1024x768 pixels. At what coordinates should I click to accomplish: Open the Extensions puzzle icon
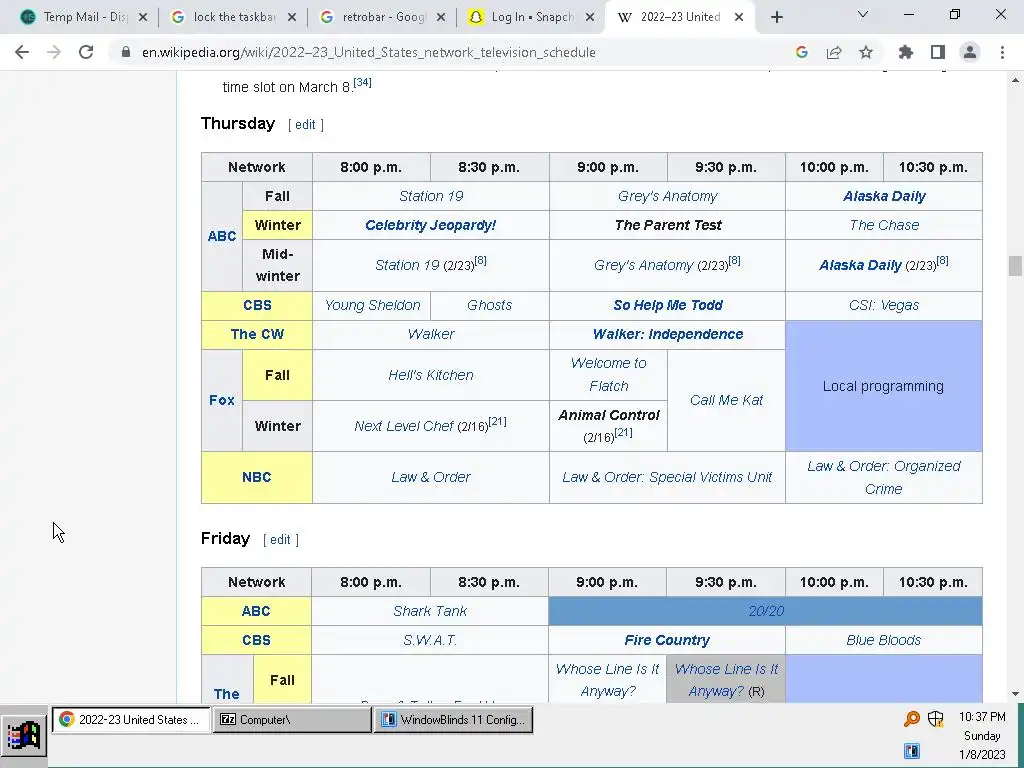(906, 52)
